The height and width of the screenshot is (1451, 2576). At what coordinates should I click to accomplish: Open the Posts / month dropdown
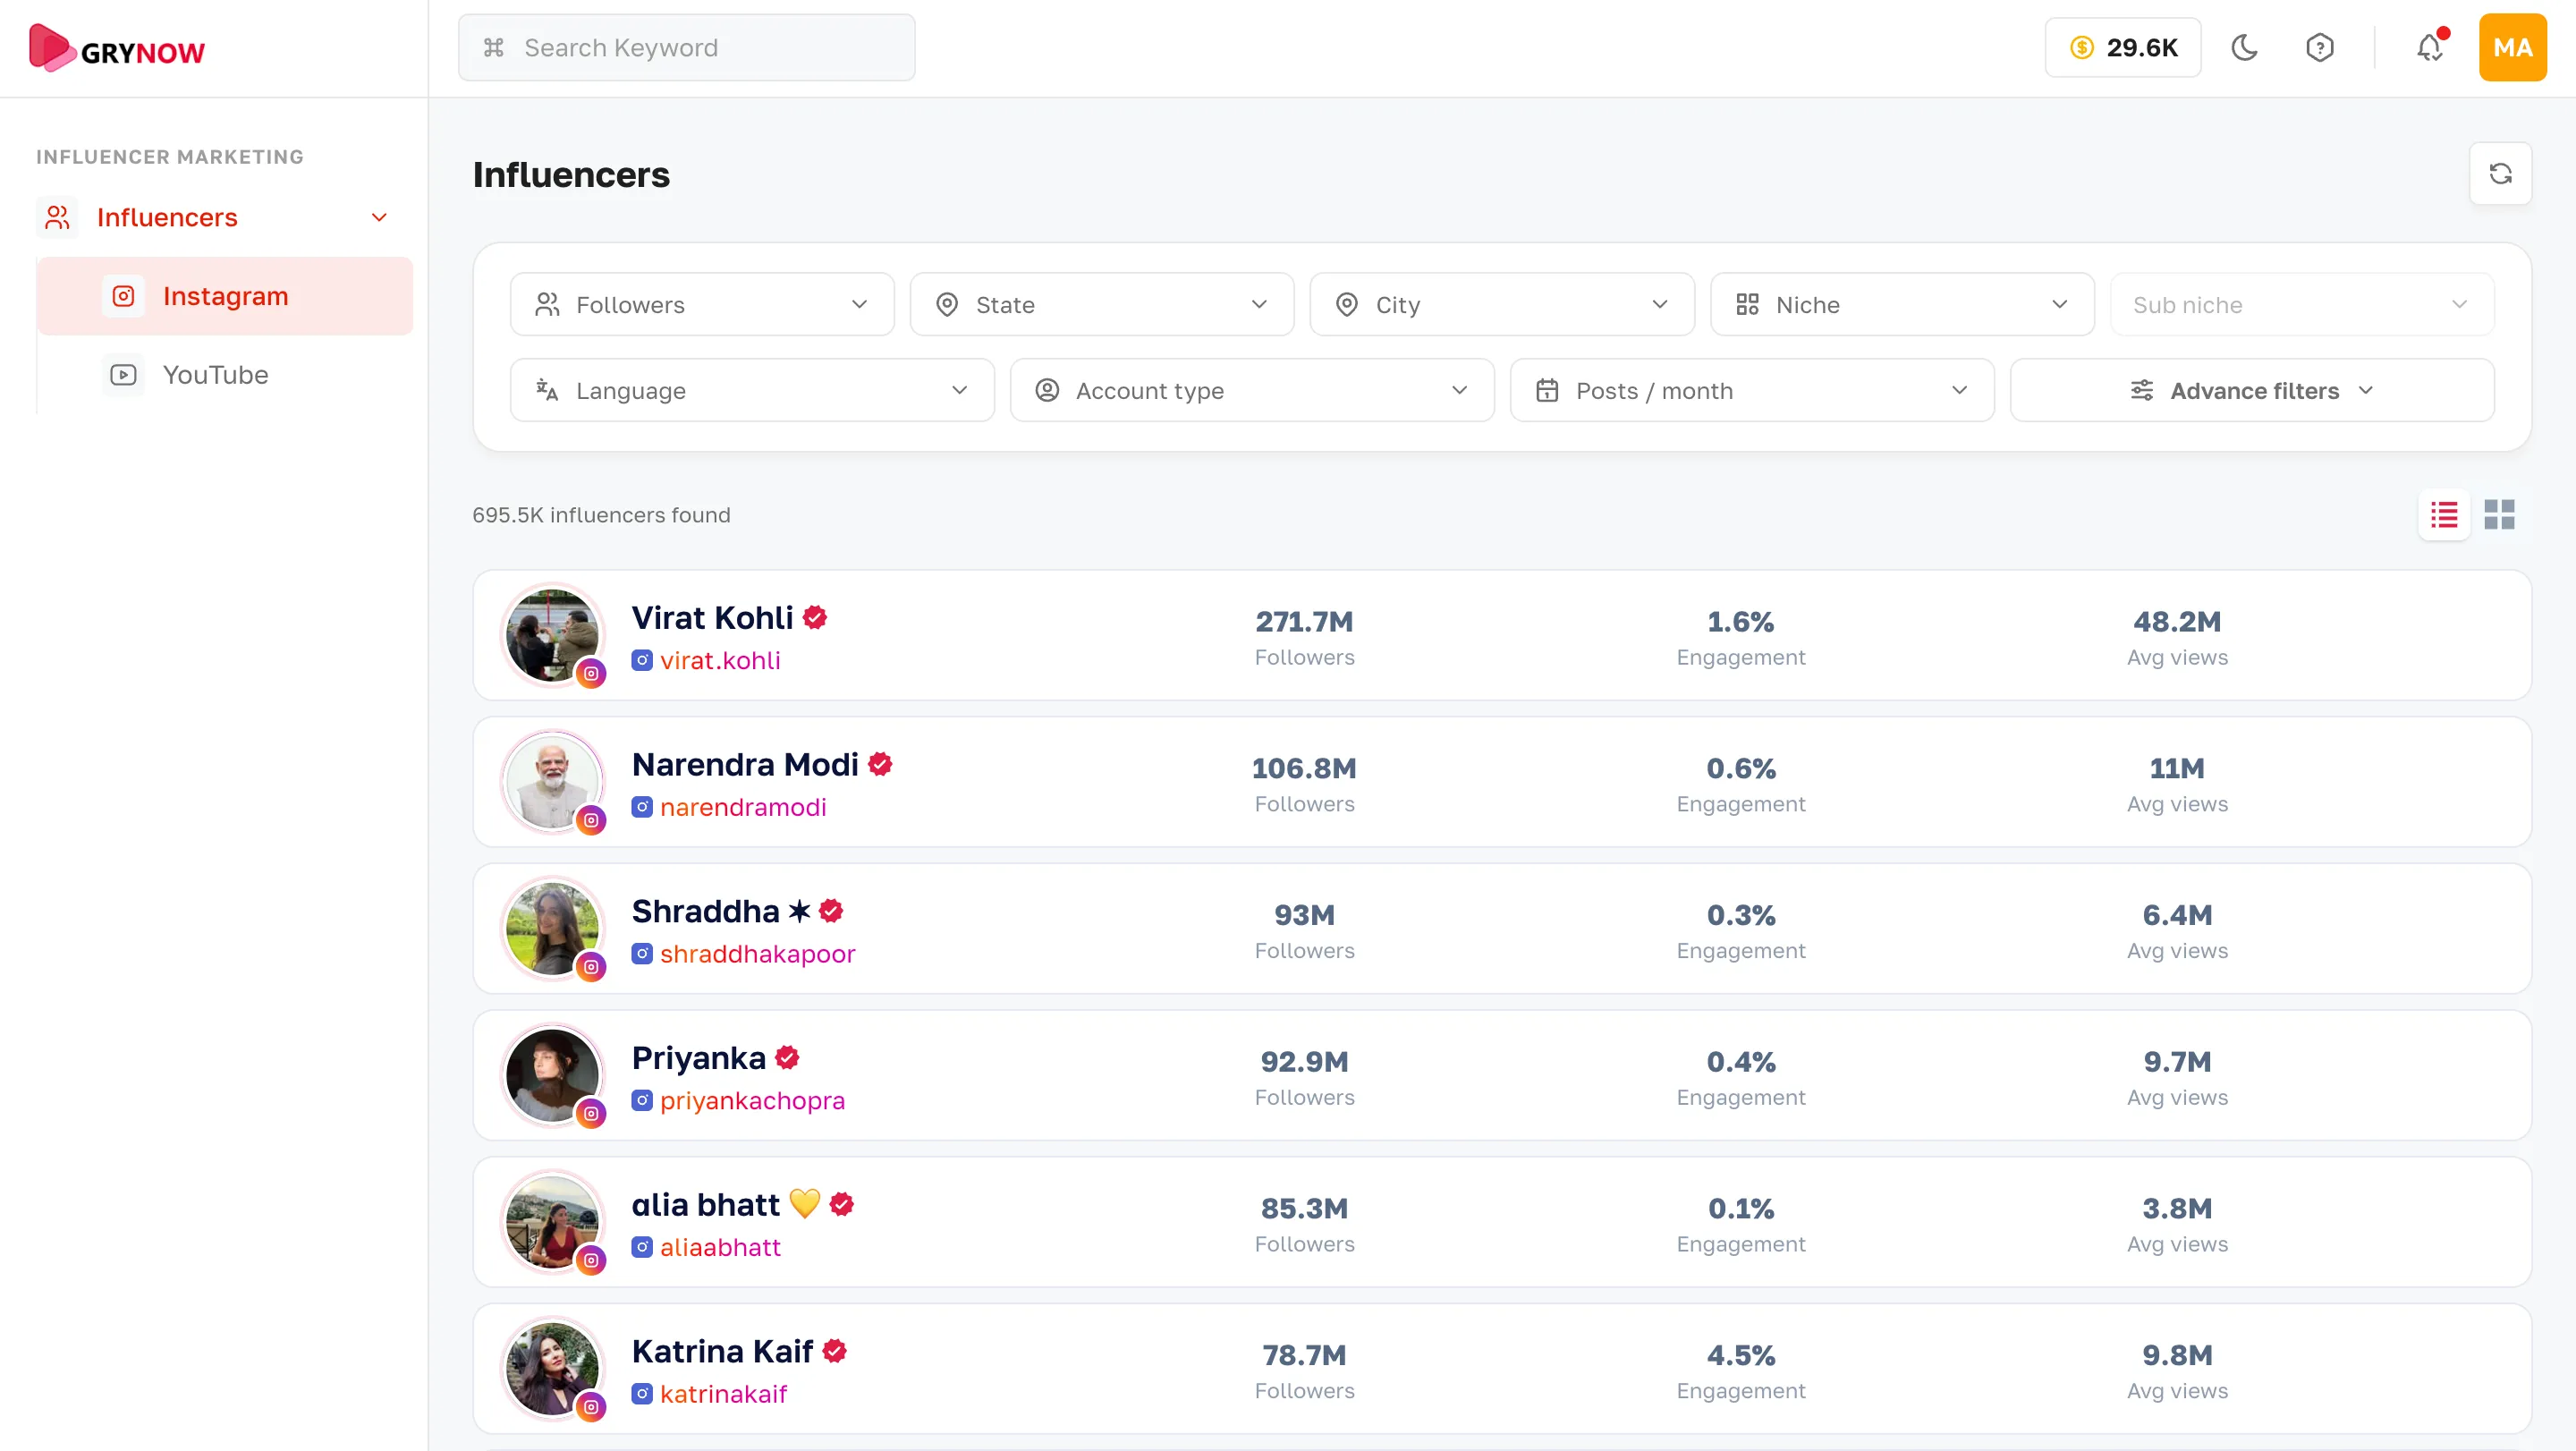tap(1752, 390)
